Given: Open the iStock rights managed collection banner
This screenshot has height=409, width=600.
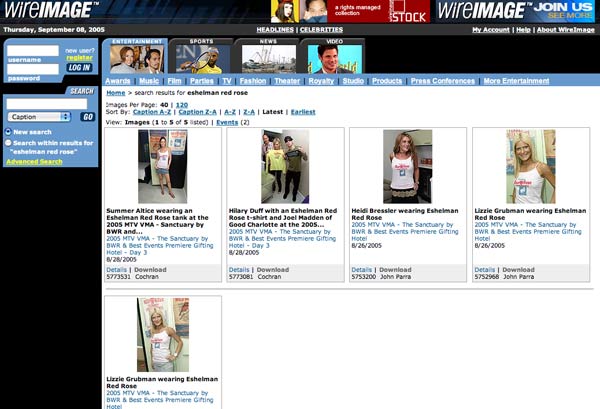Looking at the screenshot, I should (x=351, y=11).
